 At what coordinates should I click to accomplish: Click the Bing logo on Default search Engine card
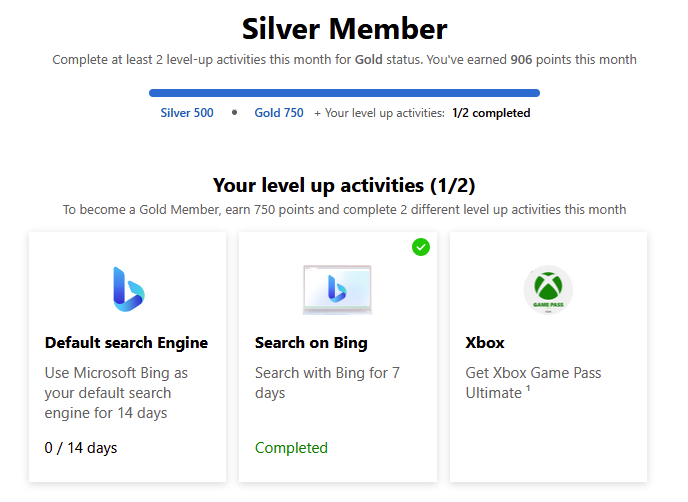click(129, 289)
